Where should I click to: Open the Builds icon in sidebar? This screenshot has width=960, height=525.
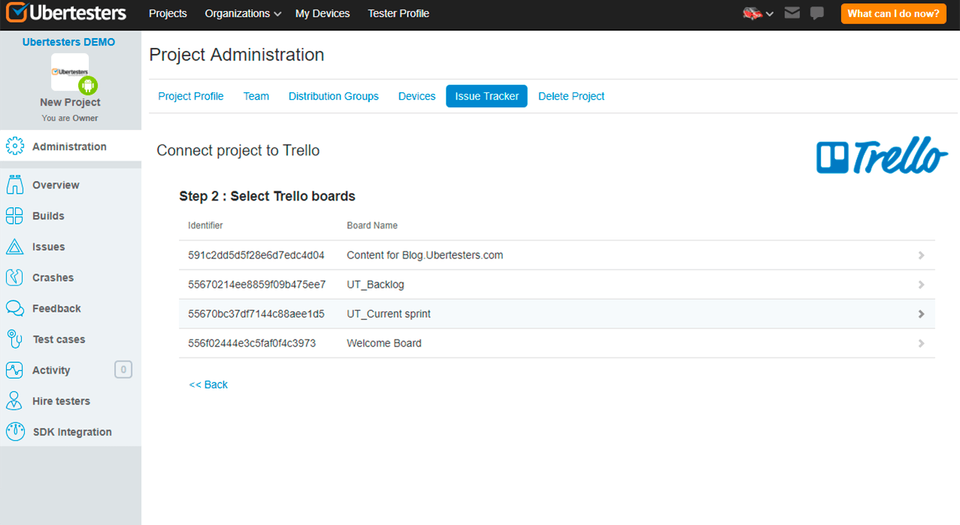pos(15,216)
